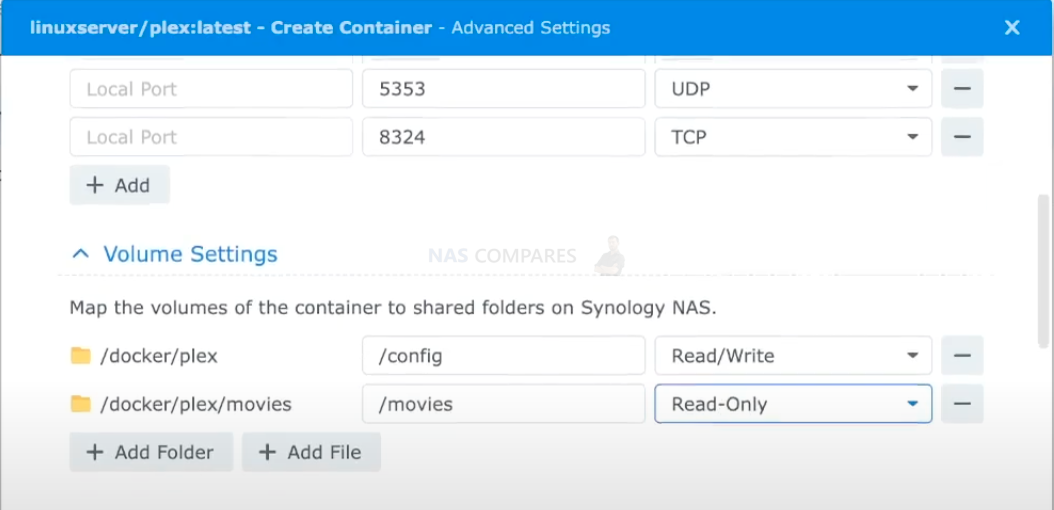The width and height of the screenshot is (1054, 510).
Task: Click folder icon beside /docker/plex /config row
Action: 81,355
